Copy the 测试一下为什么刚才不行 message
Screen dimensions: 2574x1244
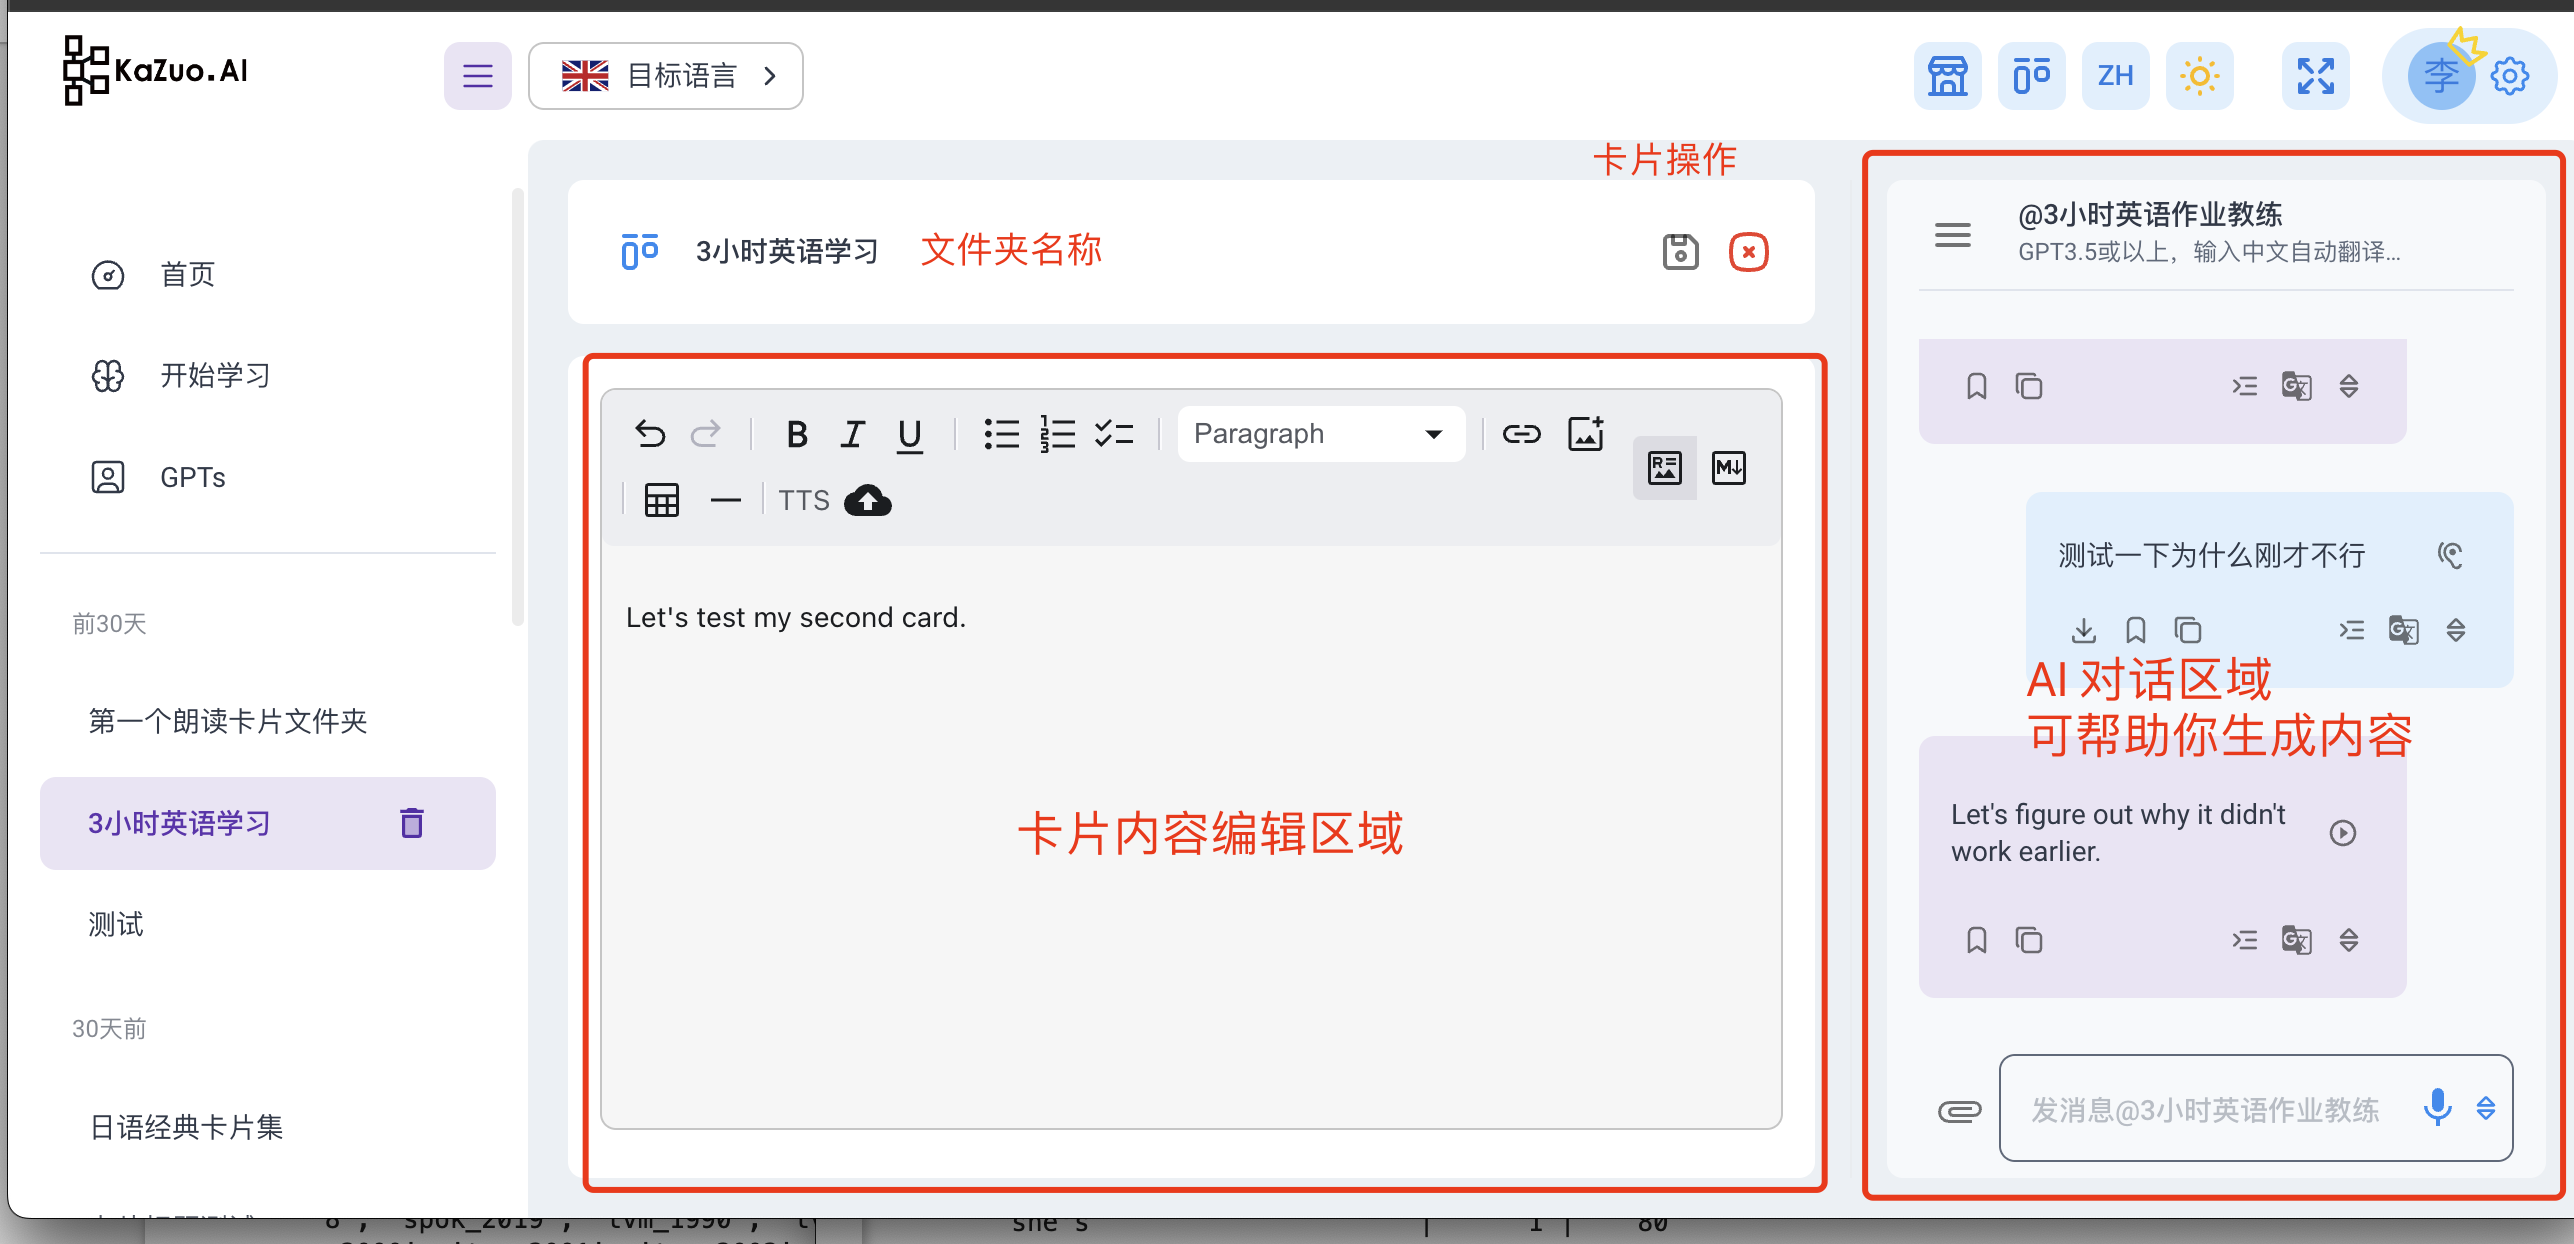(2187, 631)
